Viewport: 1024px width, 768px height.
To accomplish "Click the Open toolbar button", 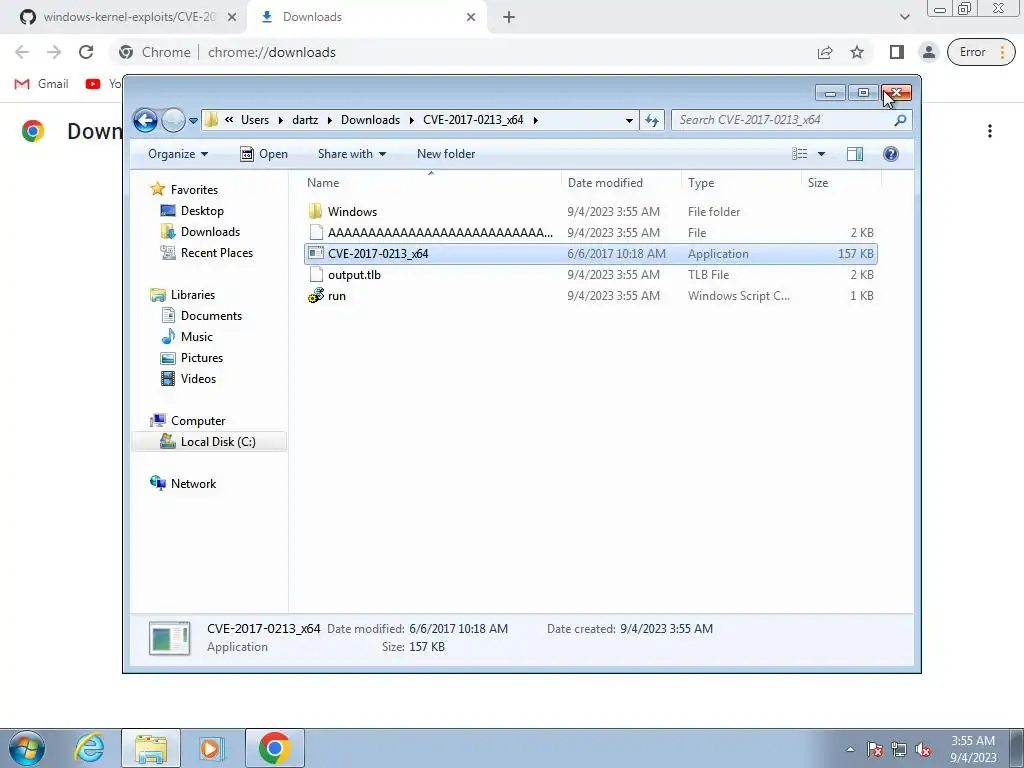I will click(x=264, y=154).
